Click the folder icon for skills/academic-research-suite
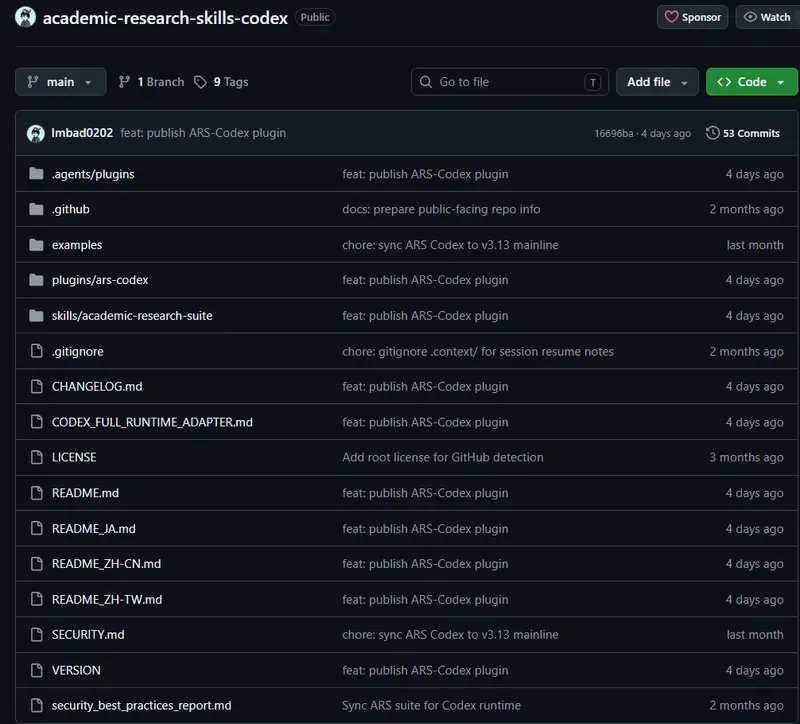The width and height of the screenshot is (800, 724). click(x=36, y=316)
